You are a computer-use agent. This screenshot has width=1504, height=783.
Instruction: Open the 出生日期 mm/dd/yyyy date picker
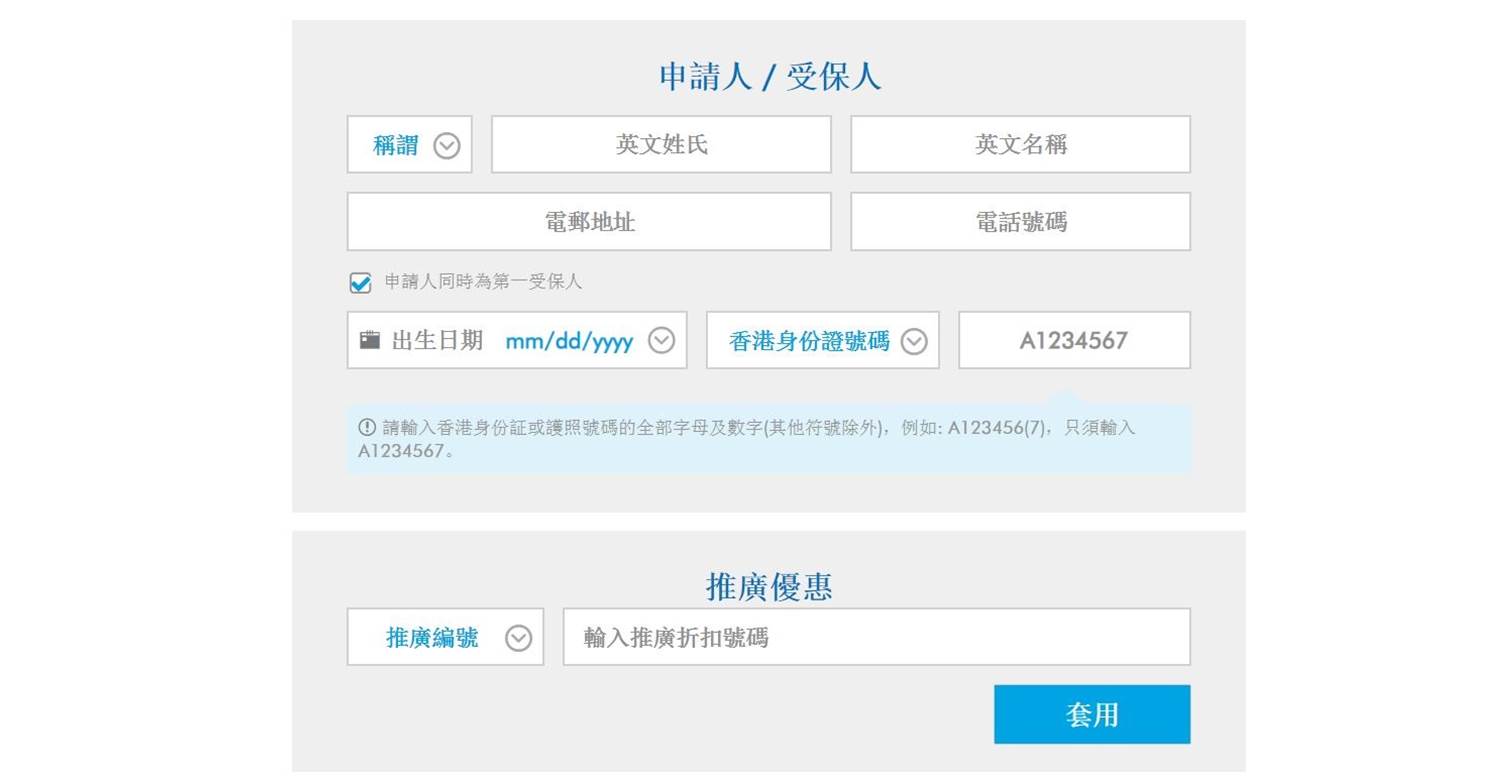[517, 340]
